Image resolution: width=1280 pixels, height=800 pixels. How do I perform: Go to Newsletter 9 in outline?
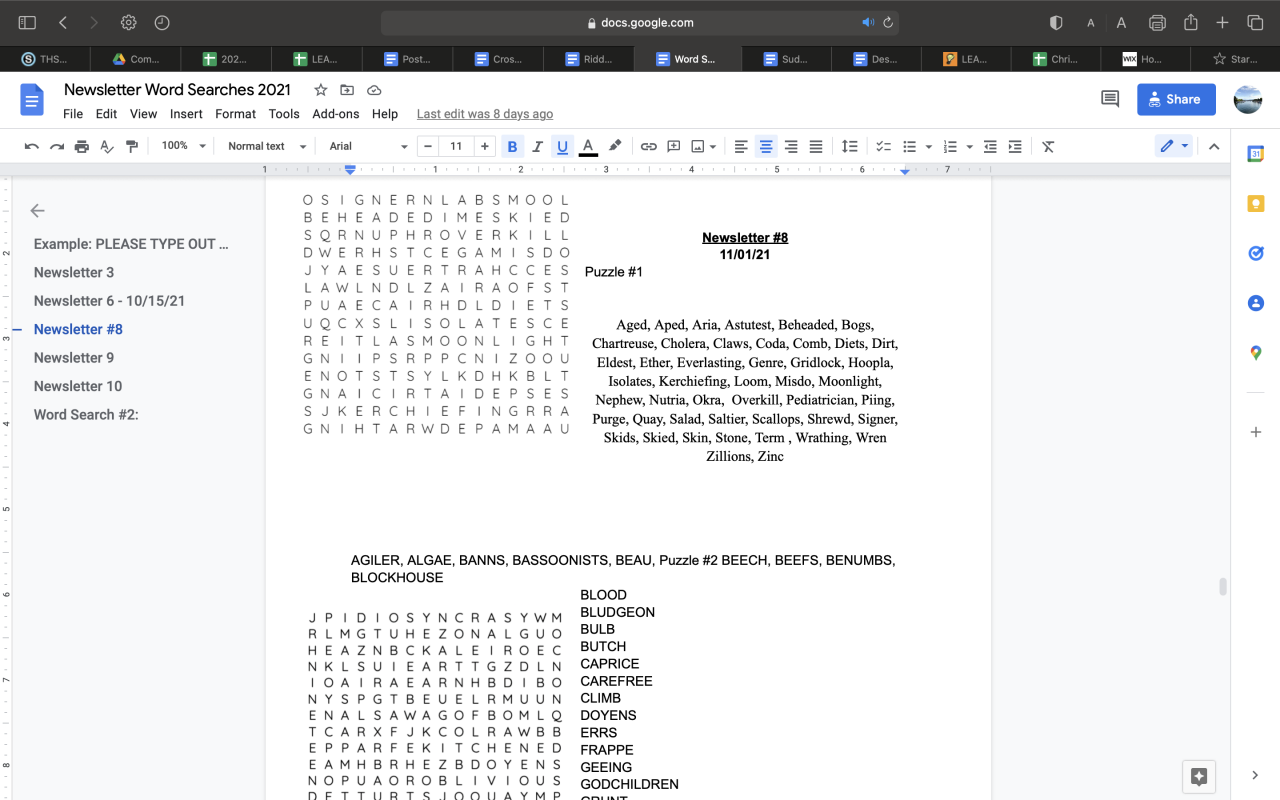click(x=74, y=358)
